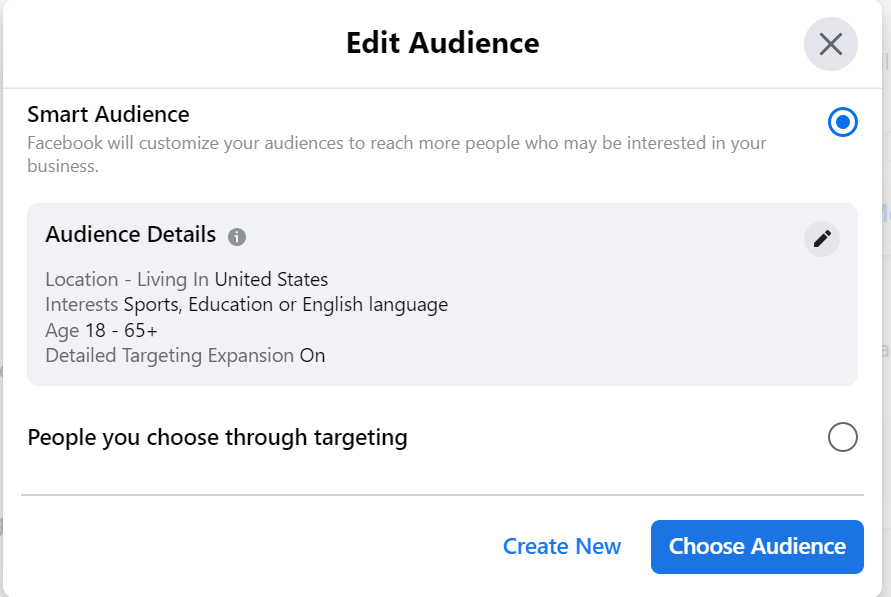891x597 pixels.
Task: Click the People you choose through targeting label
Action: pos(219,437)
